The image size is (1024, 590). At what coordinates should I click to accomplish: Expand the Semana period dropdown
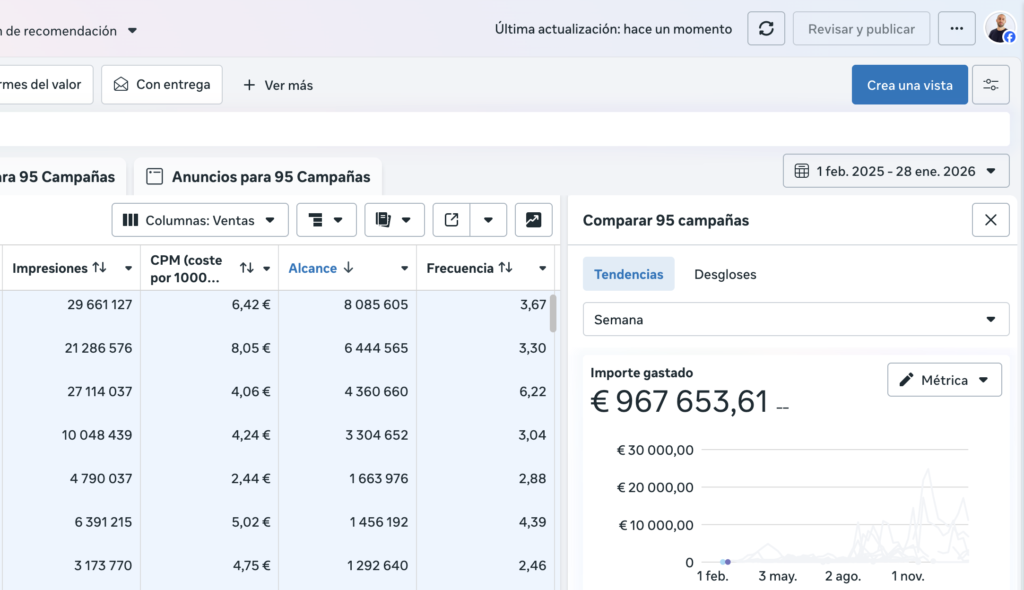pos(795,320)
